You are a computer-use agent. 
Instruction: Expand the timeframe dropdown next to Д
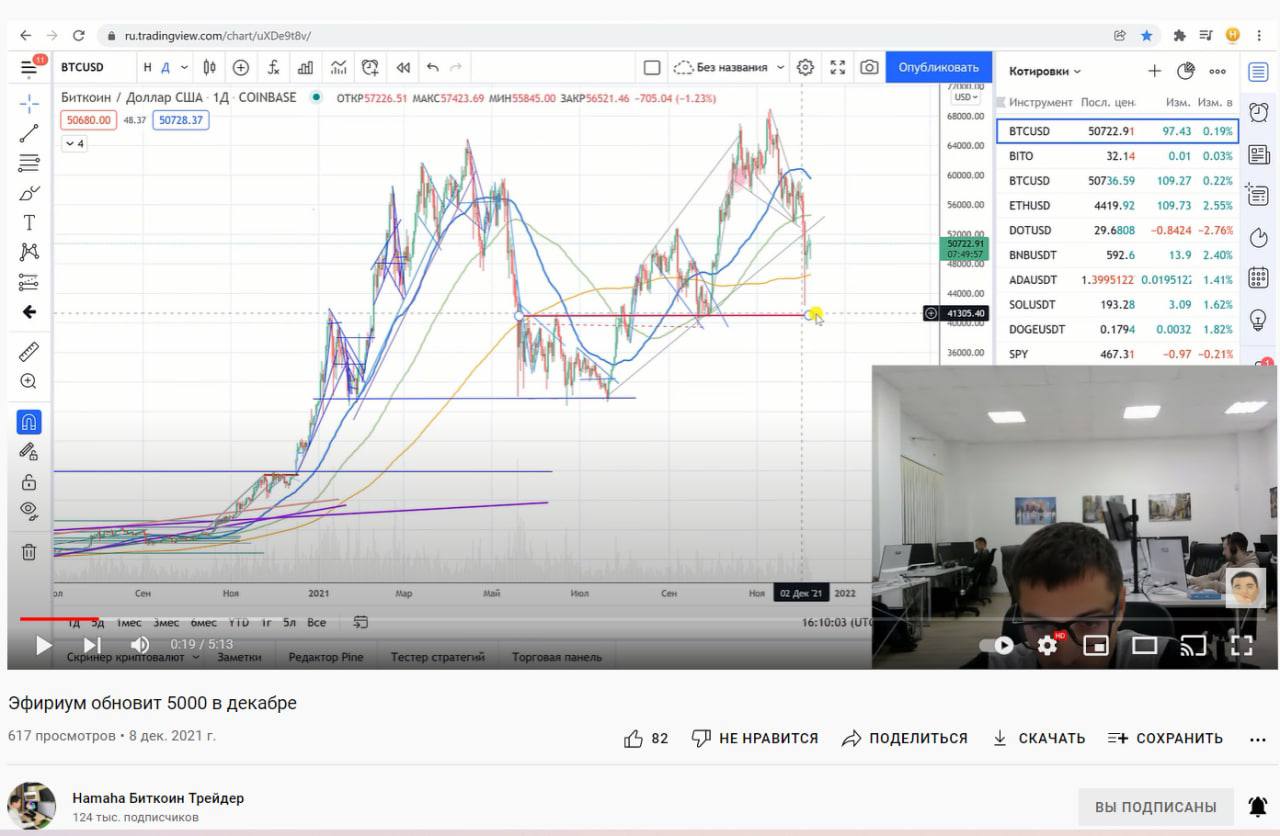(x=185, y=68)
